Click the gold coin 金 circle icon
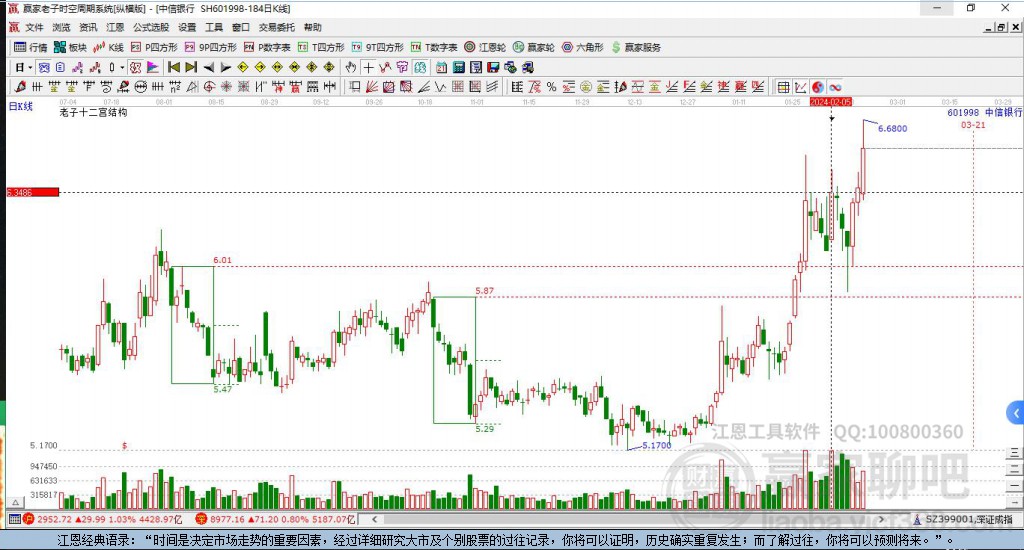This screenshot has width=1024, height=550. [586, 86]
